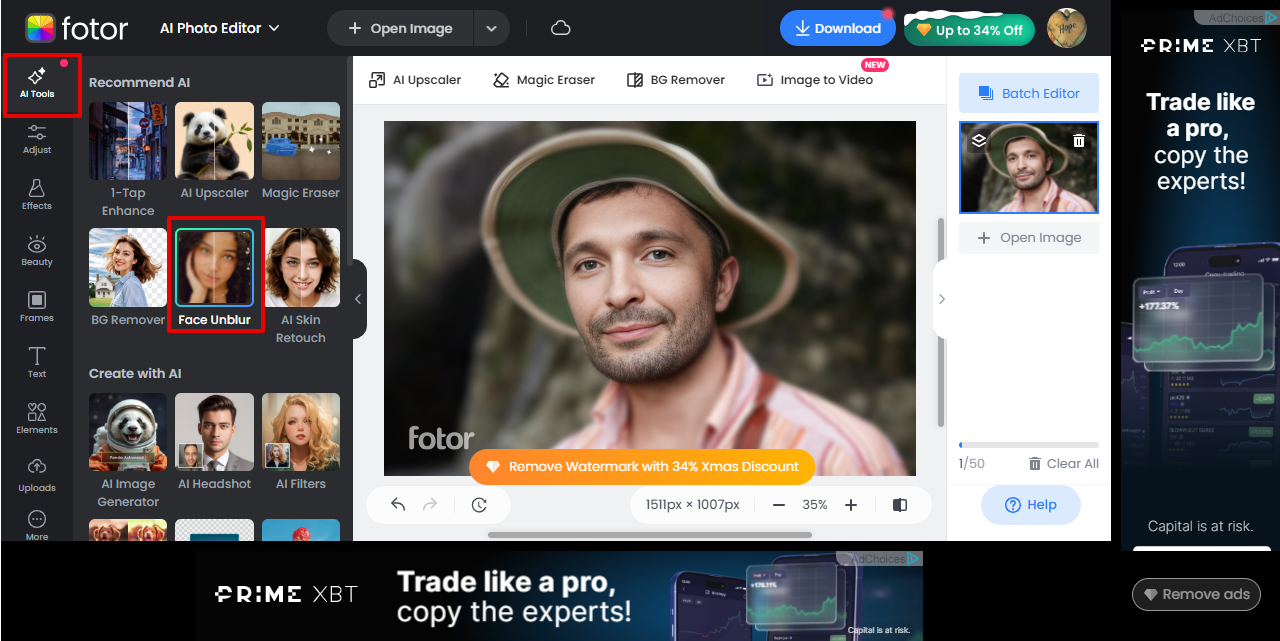Viewport: 1280px width, 641px height.
Task: Adjust the usage progress slider below the layers
Action: pos(1028,444)
